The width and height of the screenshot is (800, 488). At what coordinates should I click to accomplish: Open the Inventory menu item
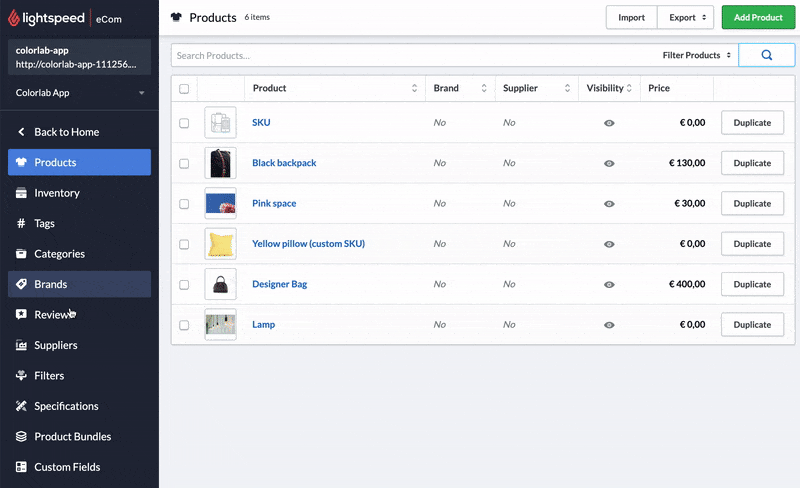80,193
